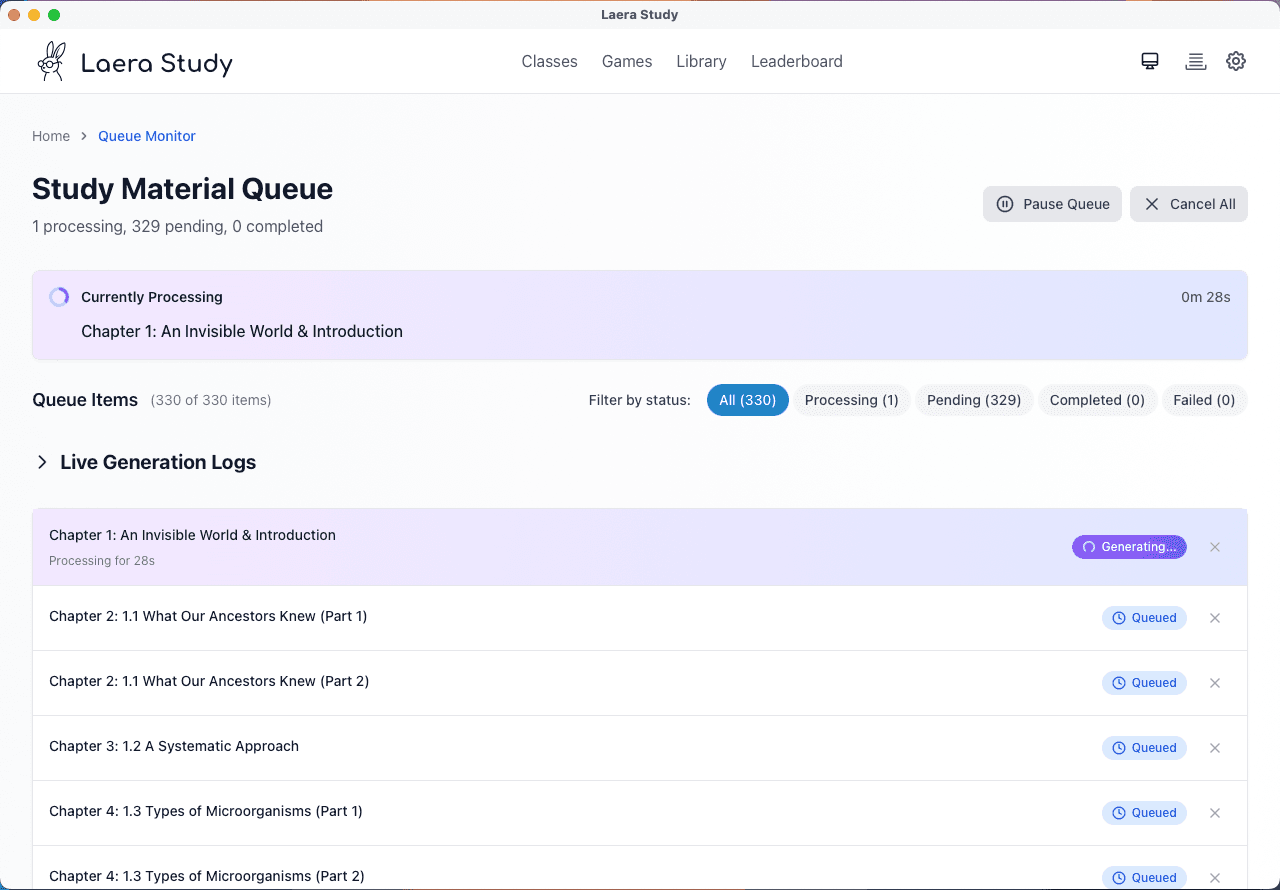Open the display monitor icon in header
Screen dimensions: 1280x890
click(1149, 61)
